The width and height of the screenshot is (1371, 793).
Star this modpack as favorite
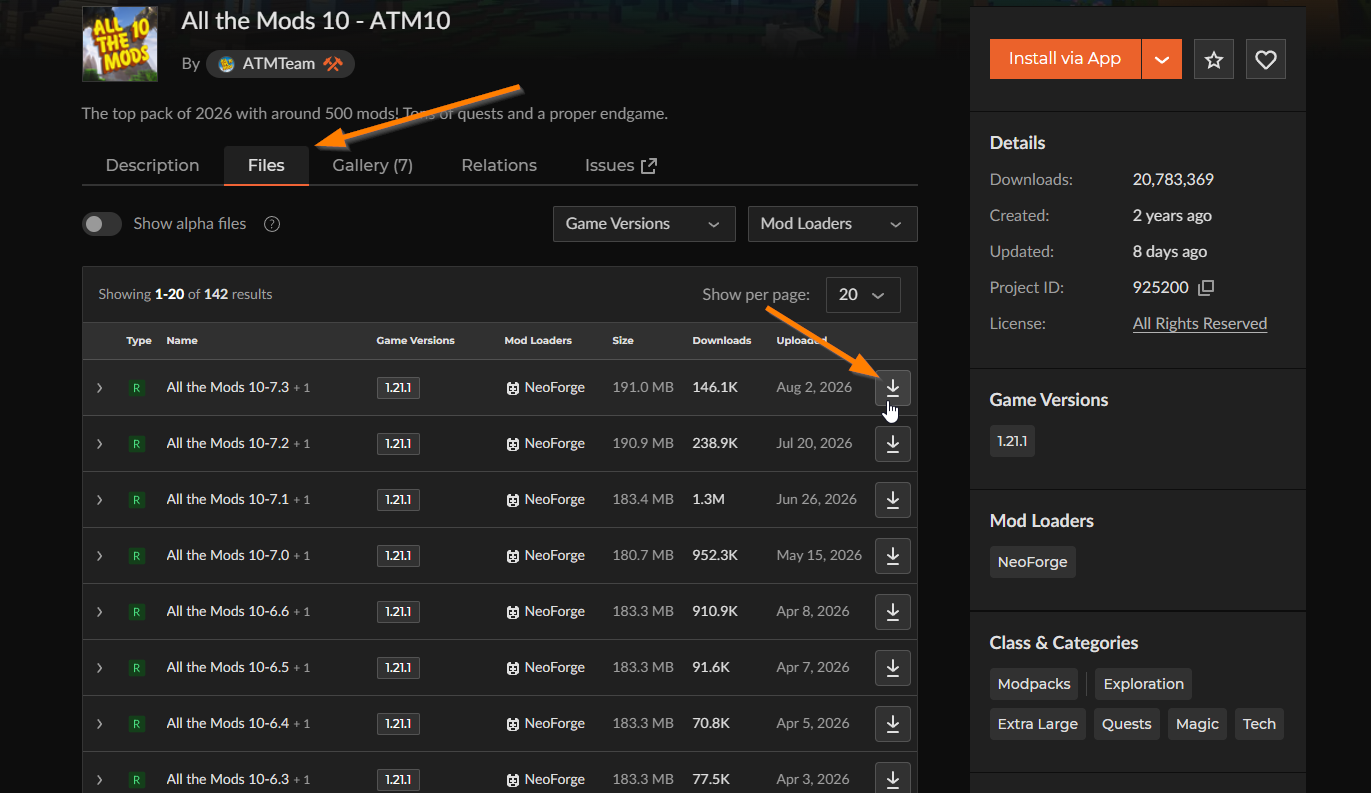(x=1214, y=59)
